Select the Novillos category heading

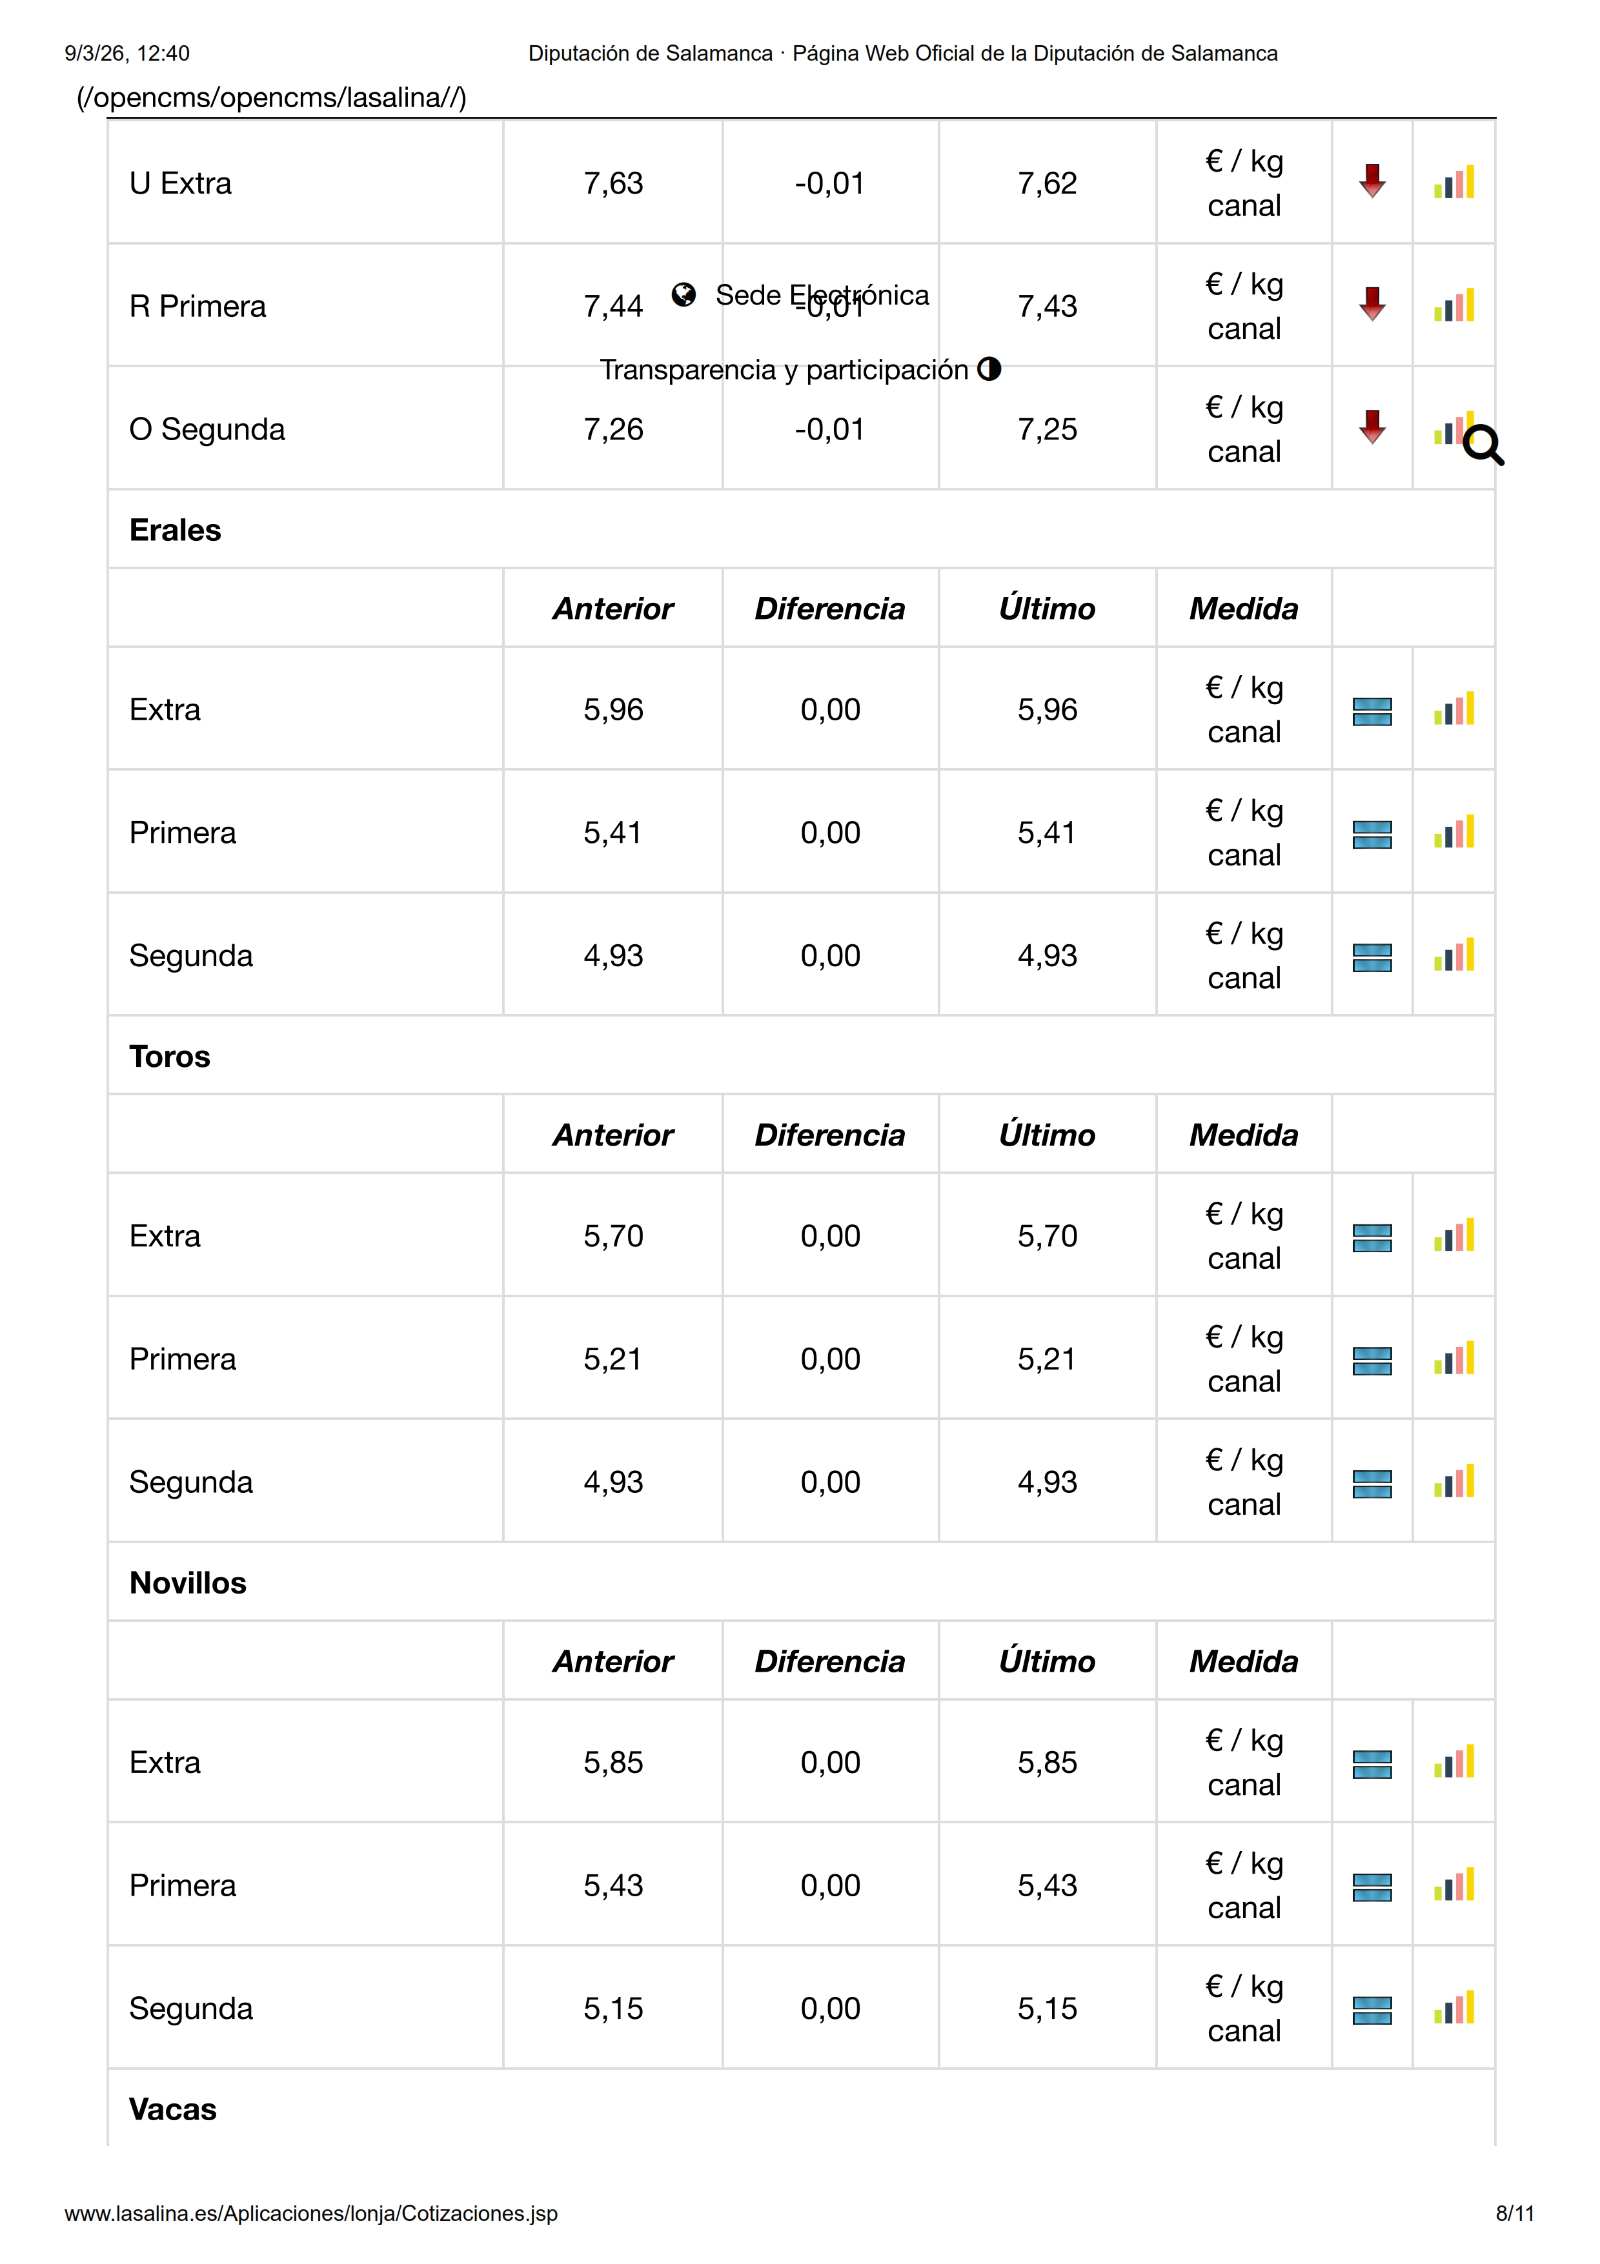pos(188,1582)
